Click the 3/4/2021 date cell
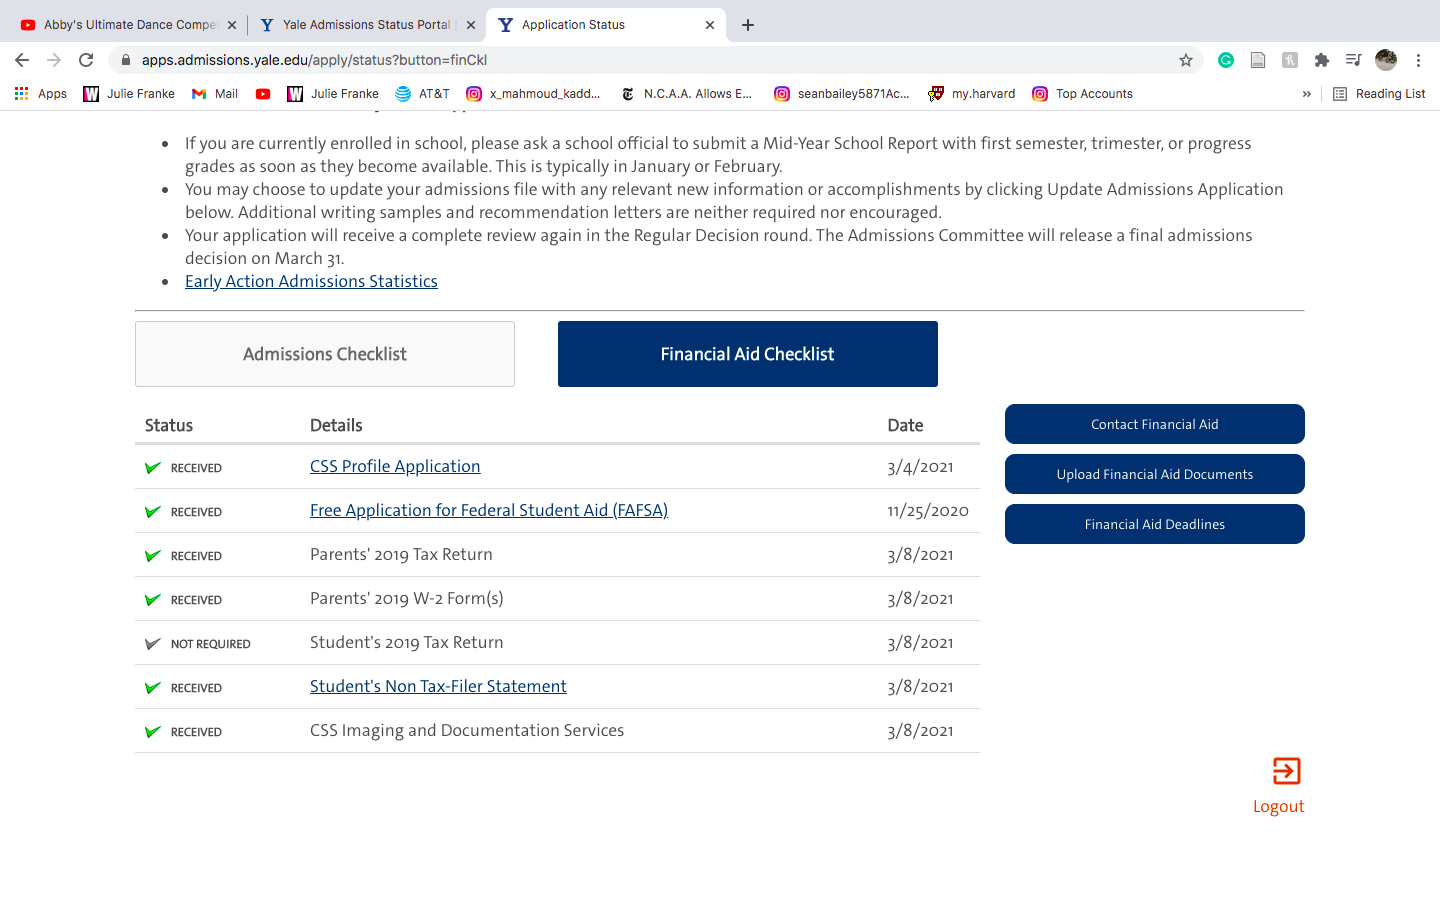This screenshot has width=1440, height=900. coord(920,467)
